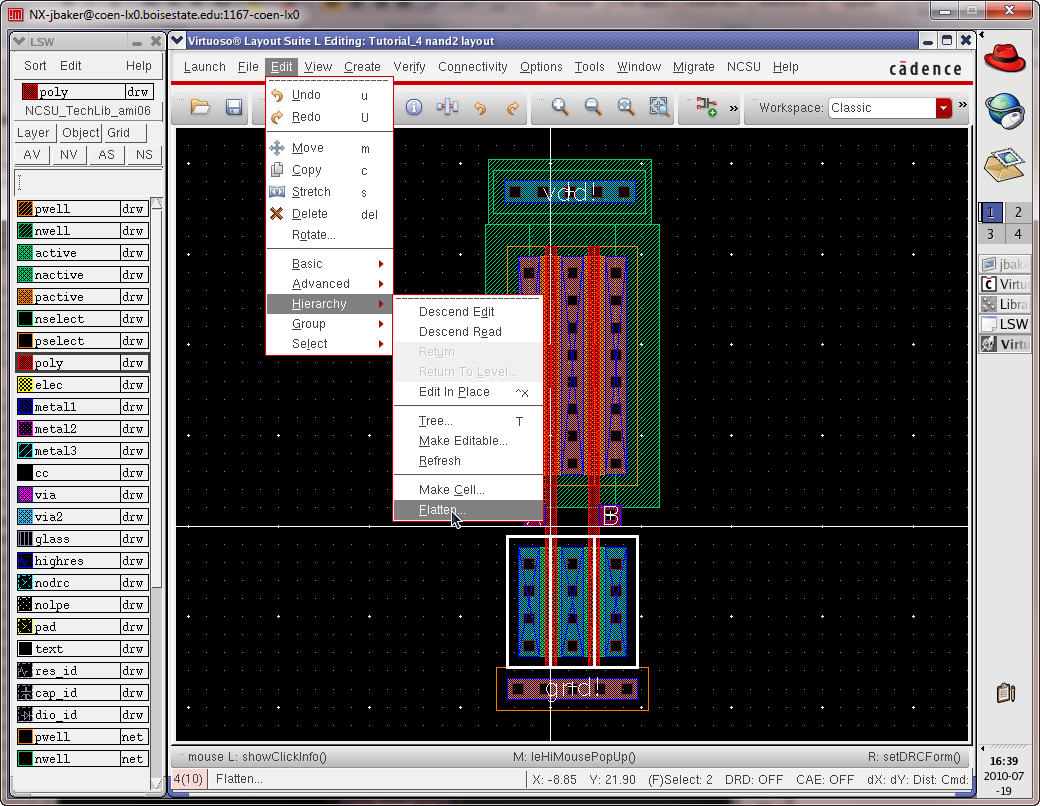Click the toolbar Redo arrow icon
Image resolution: width=1040 pixels, height=806 pixels.
512,107
